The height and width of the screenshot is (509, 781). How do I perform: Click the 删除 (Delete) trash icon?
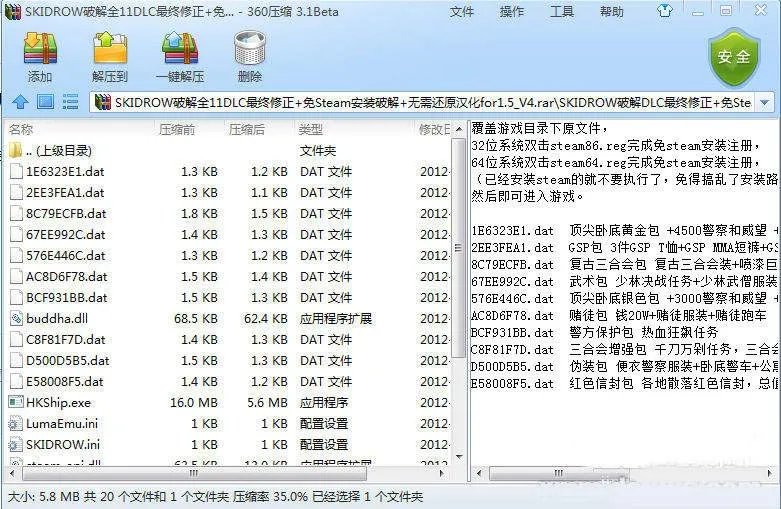250,48
